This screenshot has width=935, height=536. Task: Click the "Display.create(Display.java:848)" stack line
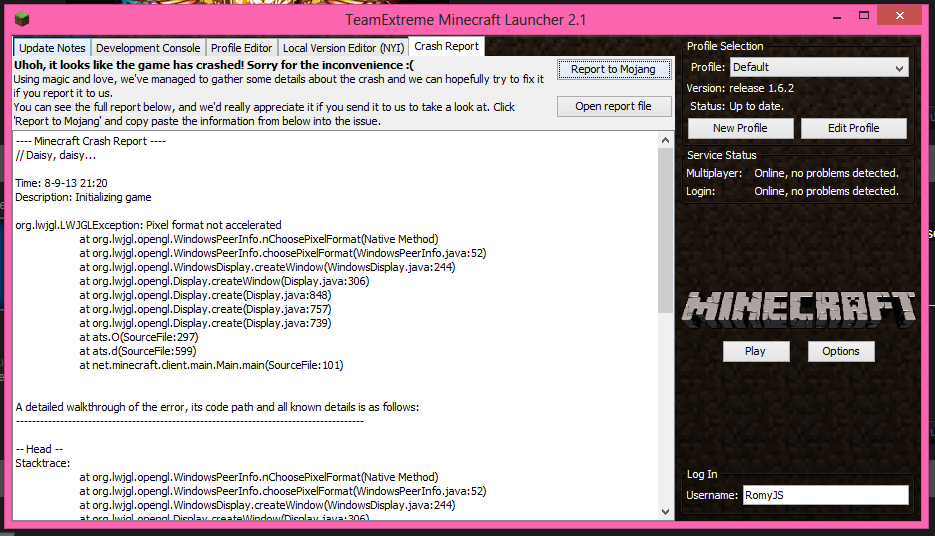(x=205, y=295)
